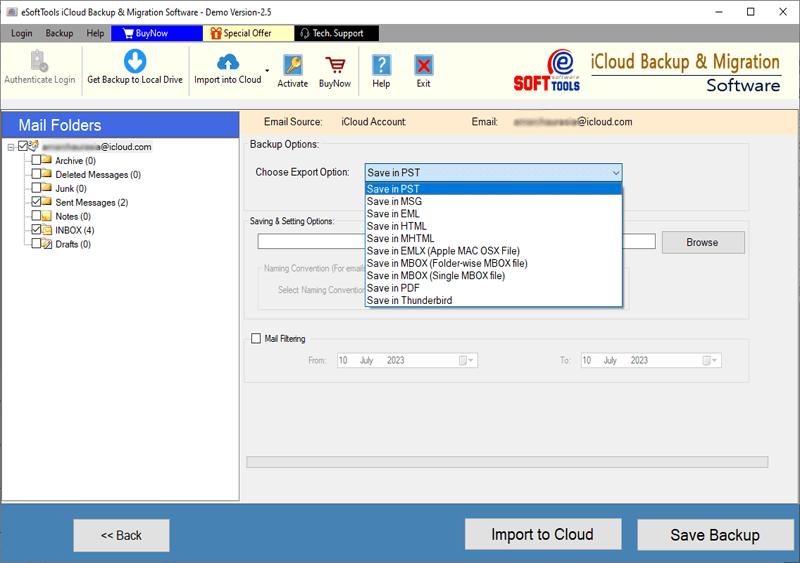Select Save in MHTML option
This screenshot has width=800, height=563.
(x=494, y=238)
